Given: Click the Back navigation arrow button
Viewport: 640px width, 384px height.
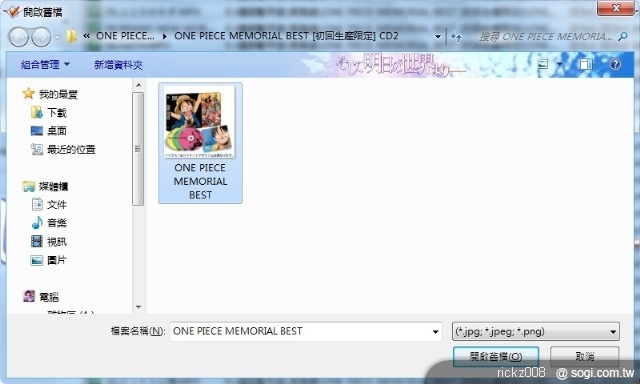Looking at the screenshot, I should pyautogui.click(x=18, y=37).
